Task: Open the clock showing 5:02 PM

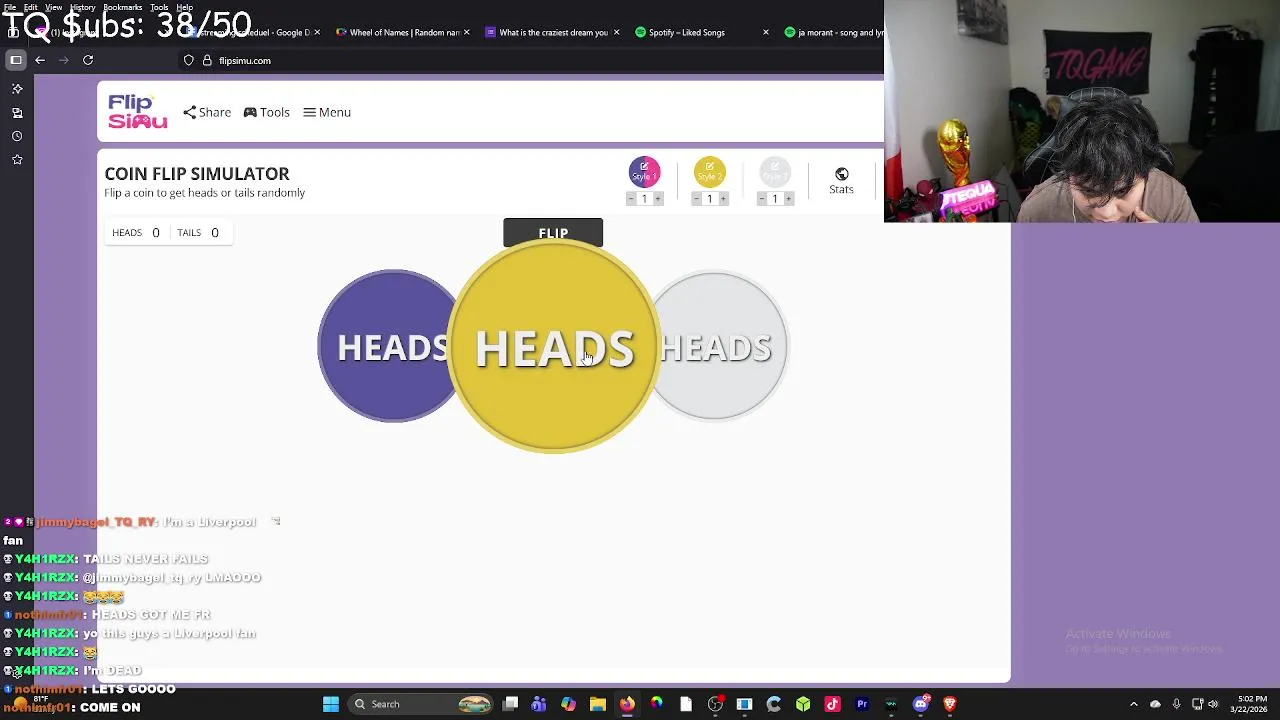Action: pyautogui.click(x=1250, y=703)
